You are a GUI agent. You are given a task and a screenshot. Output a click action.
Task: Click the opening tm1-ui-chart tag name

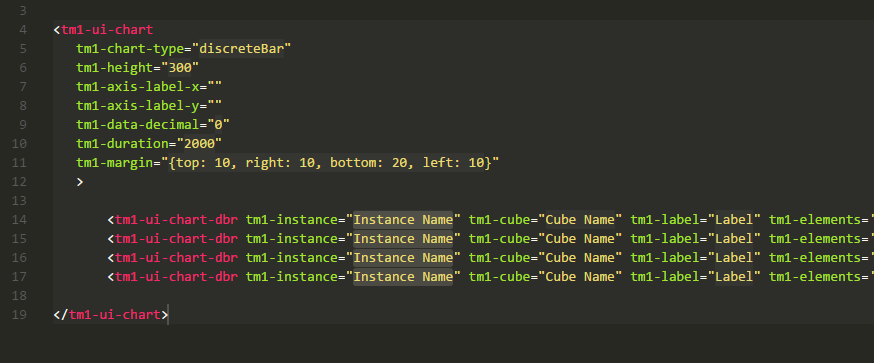pos(107,30)
